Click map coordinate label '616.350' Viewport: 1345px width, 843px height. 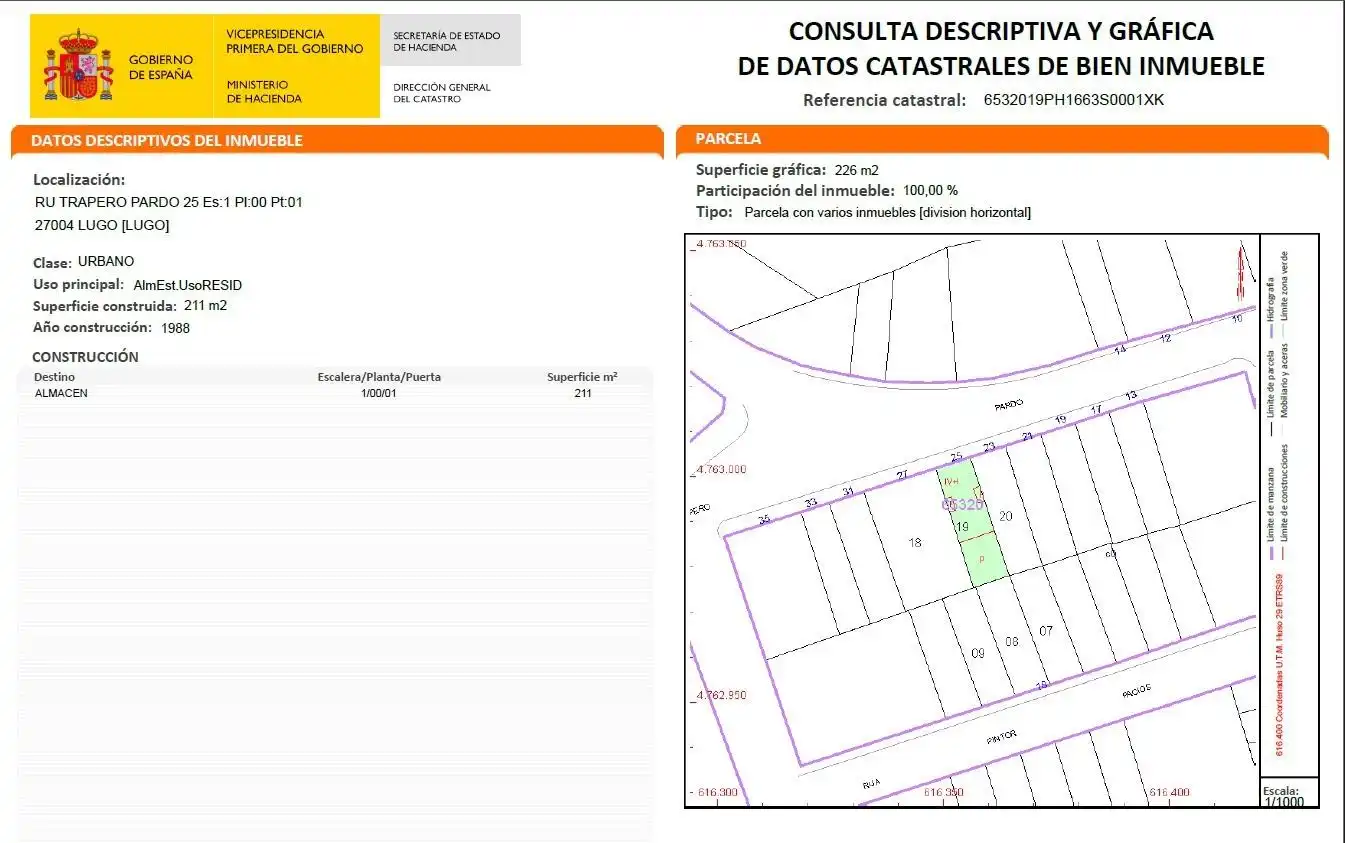coord(943,793)
